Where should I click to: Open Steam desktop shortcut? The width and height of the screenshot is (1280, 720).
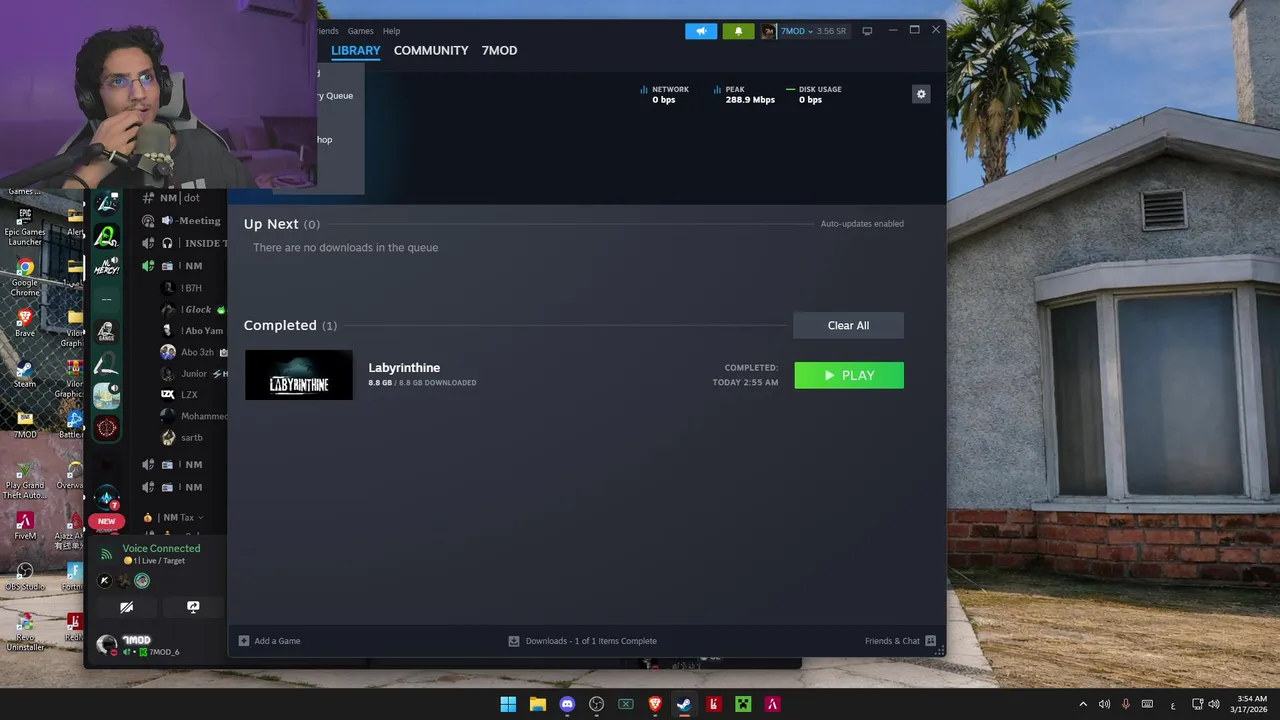tap(25, 374)
